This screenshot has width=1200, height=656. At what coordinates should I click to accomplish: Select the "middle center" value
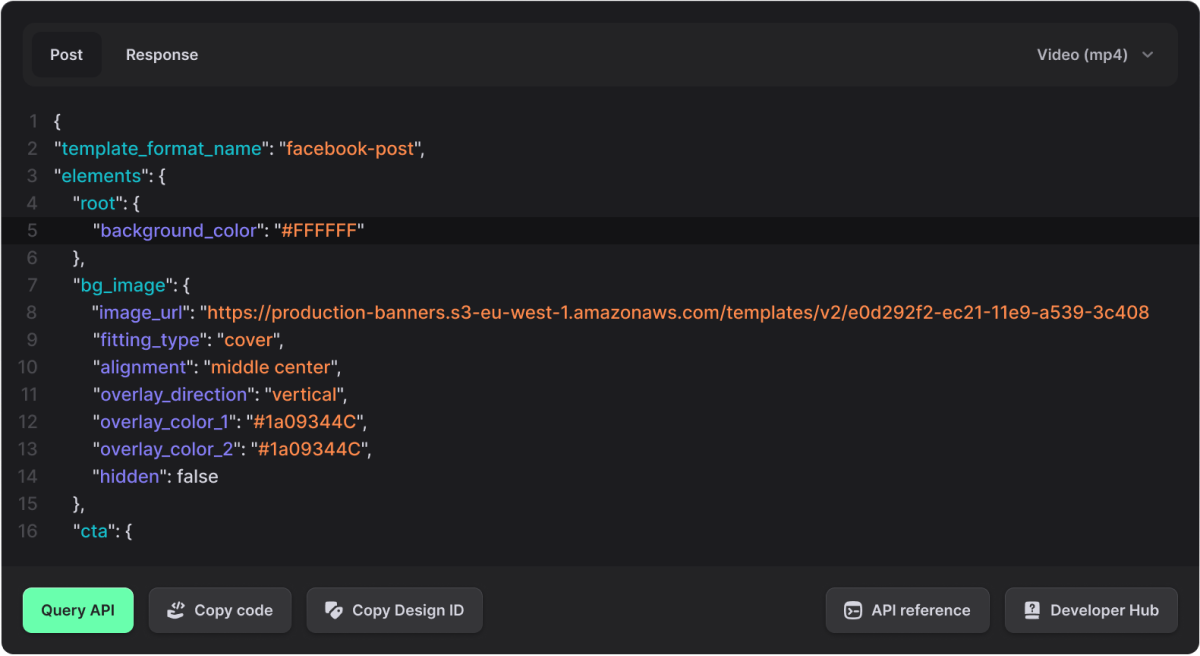click(x=270, y=367)
